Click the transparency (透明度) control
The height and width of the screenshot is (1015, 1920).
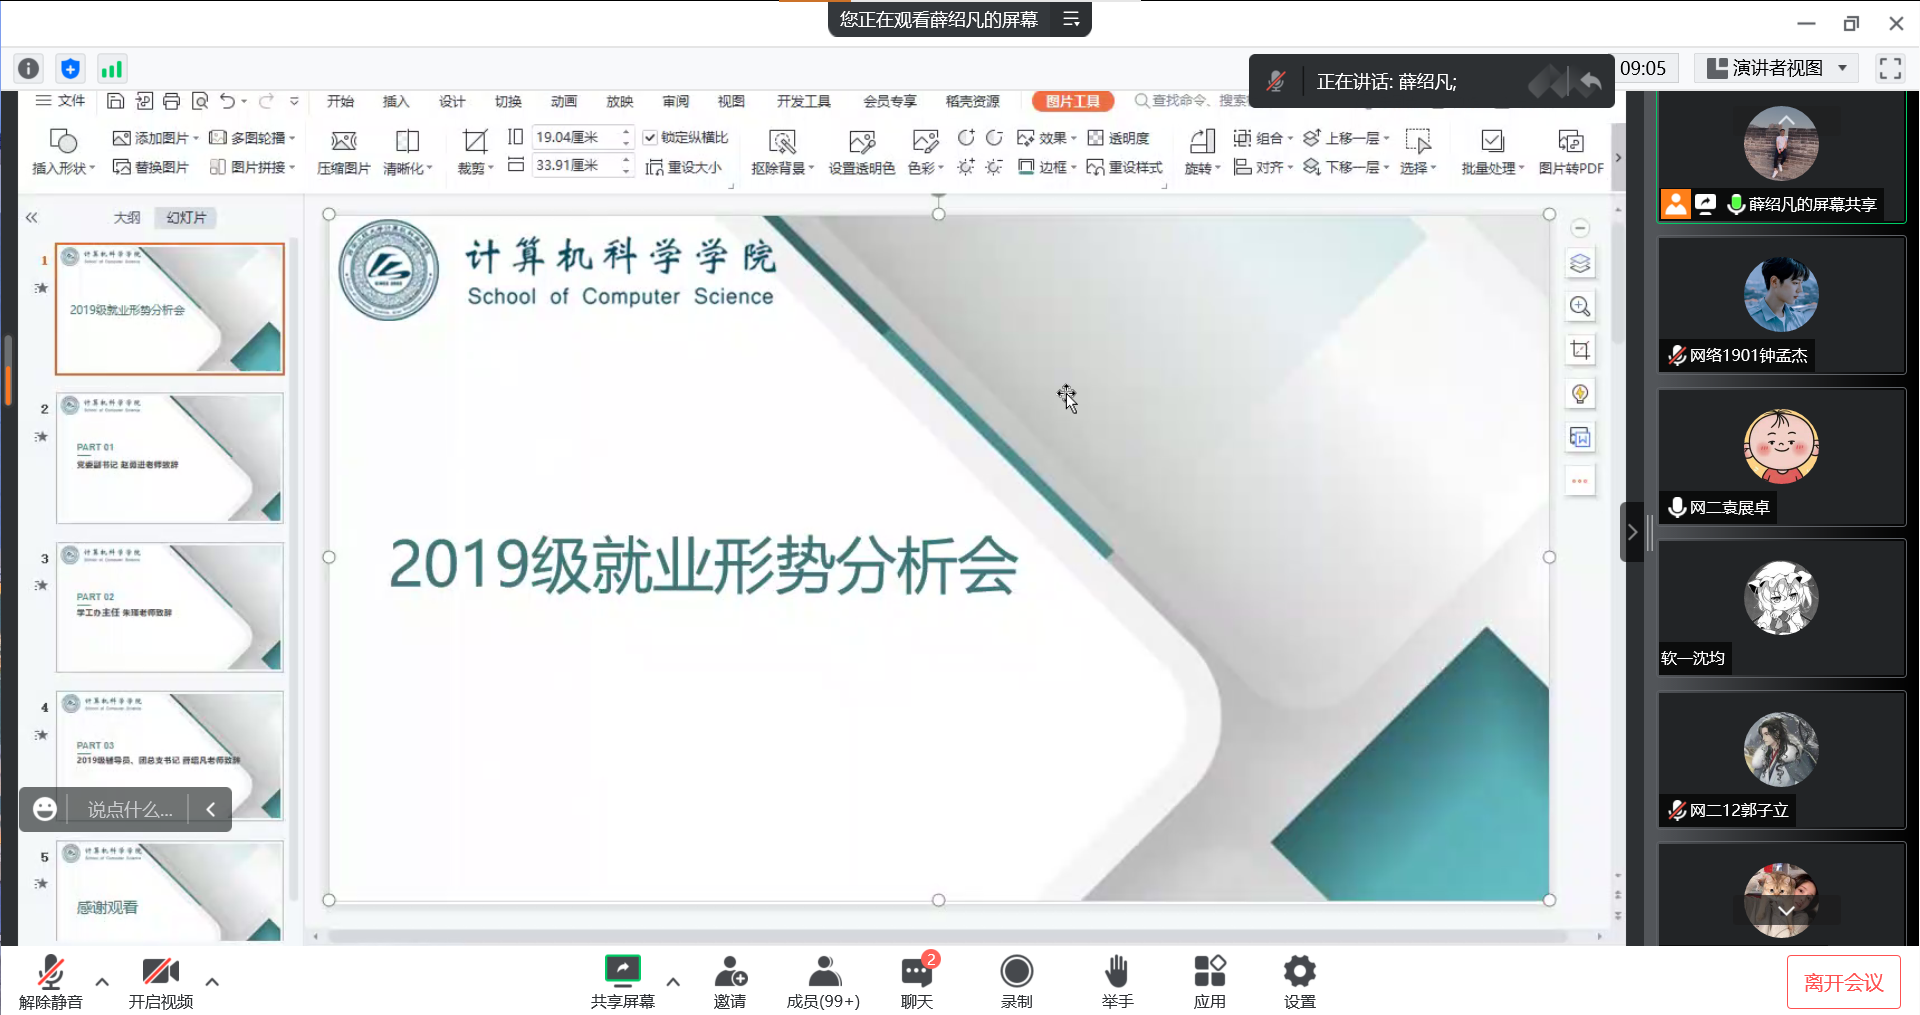click(1118, 138)
